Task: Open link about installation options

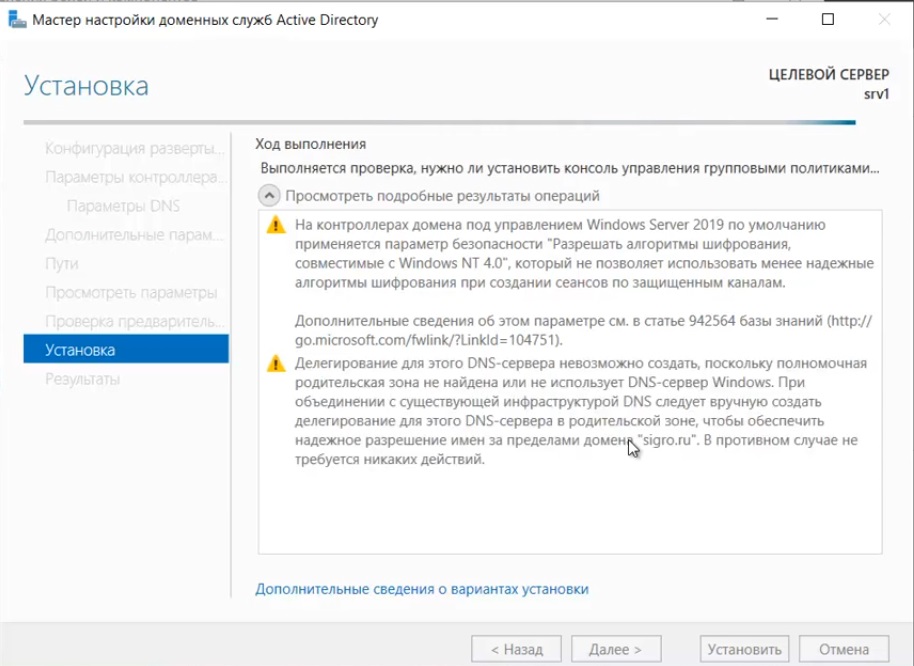Action: point(421,589)
